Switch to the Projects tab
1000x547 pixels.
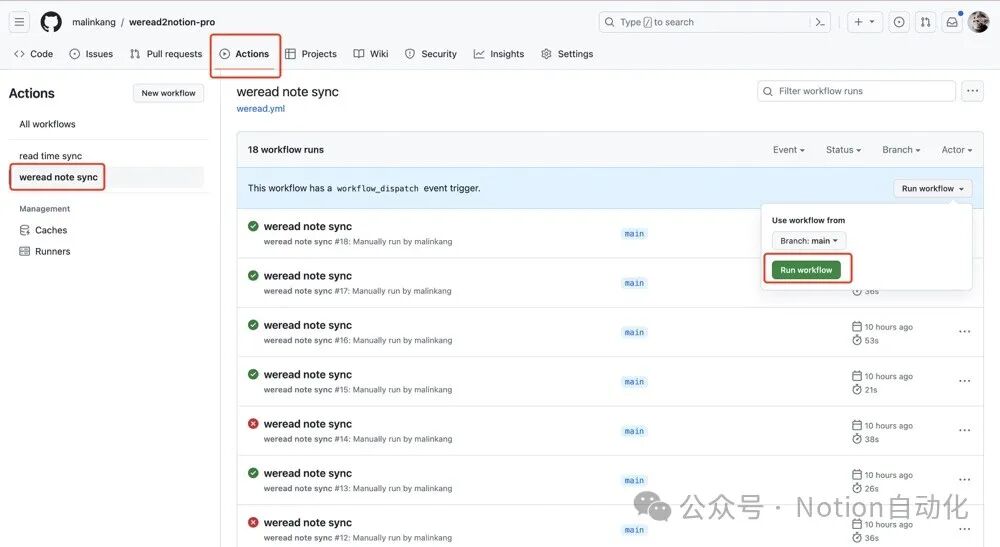pos(311,54)
